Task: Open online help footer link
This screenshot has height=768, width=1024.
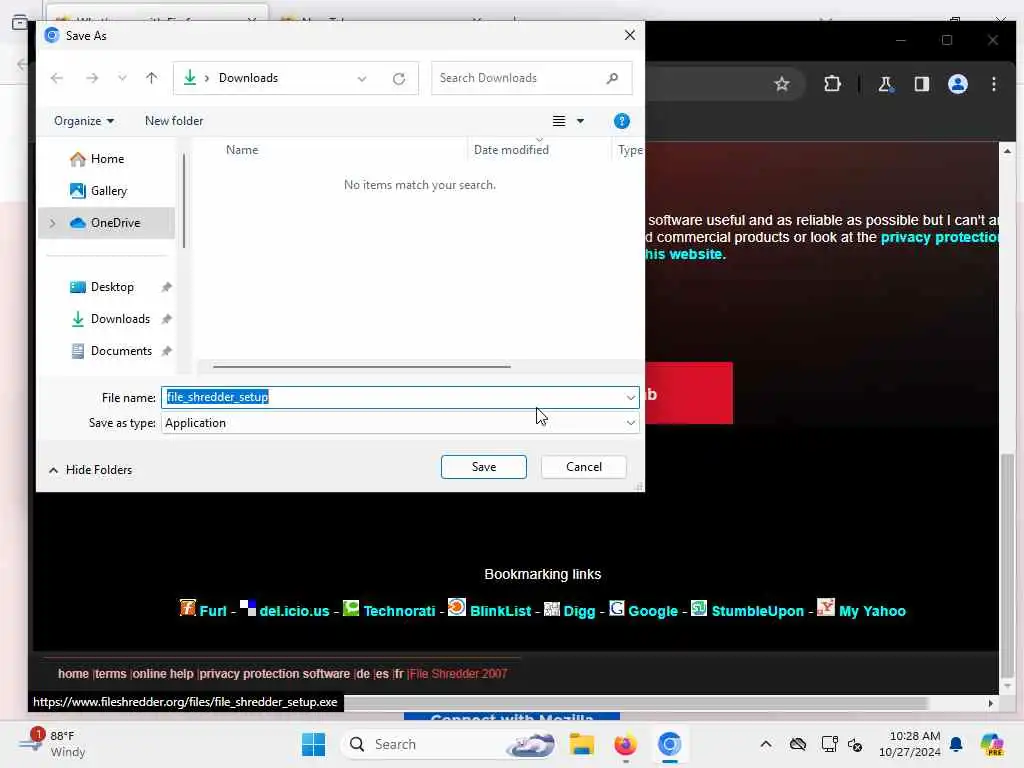Action: tap(163, 673)
